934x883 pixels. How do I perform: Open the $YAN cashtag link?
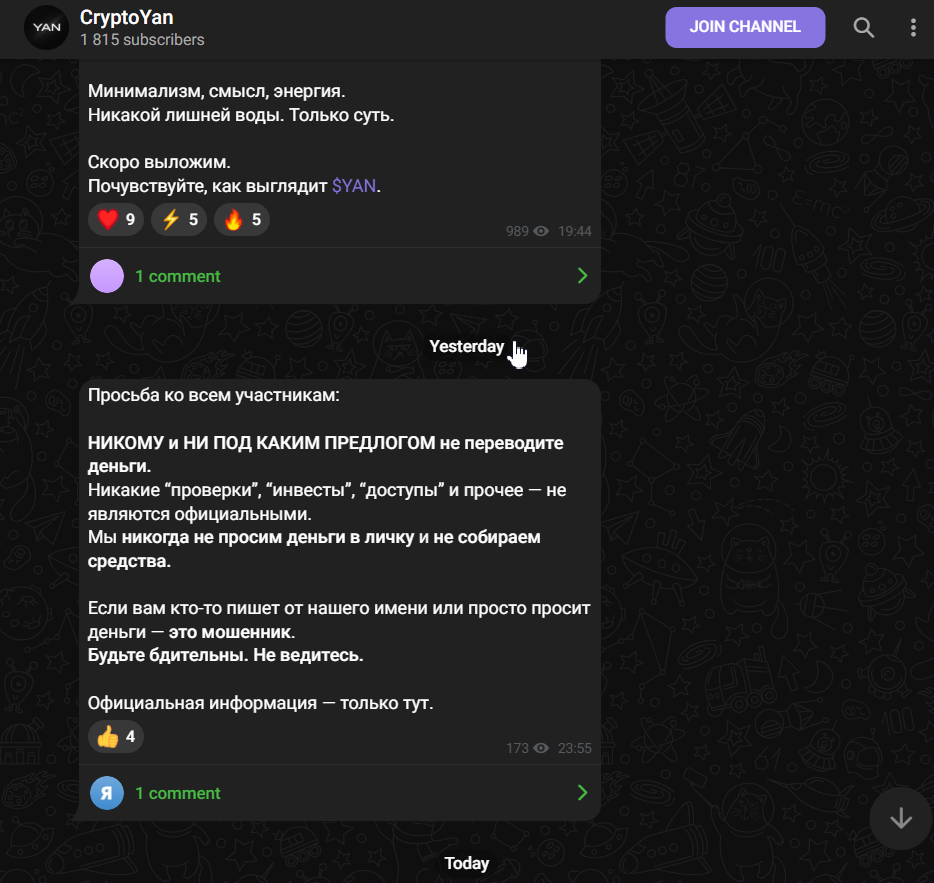click(355, 186)
